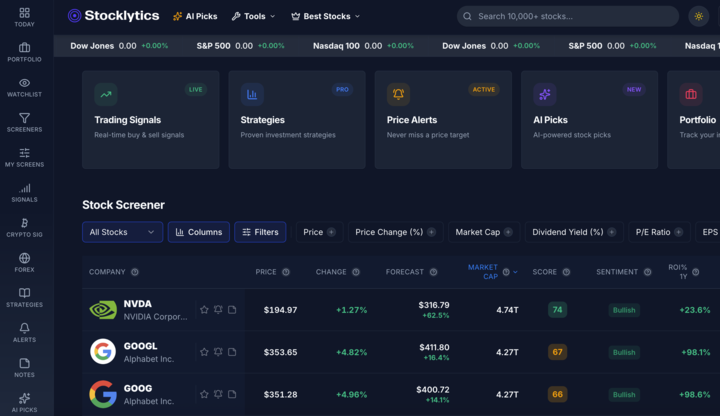This screenshot has height=416, width=720.
Task: Open My Screens in the sidebar
Action: 24,157
